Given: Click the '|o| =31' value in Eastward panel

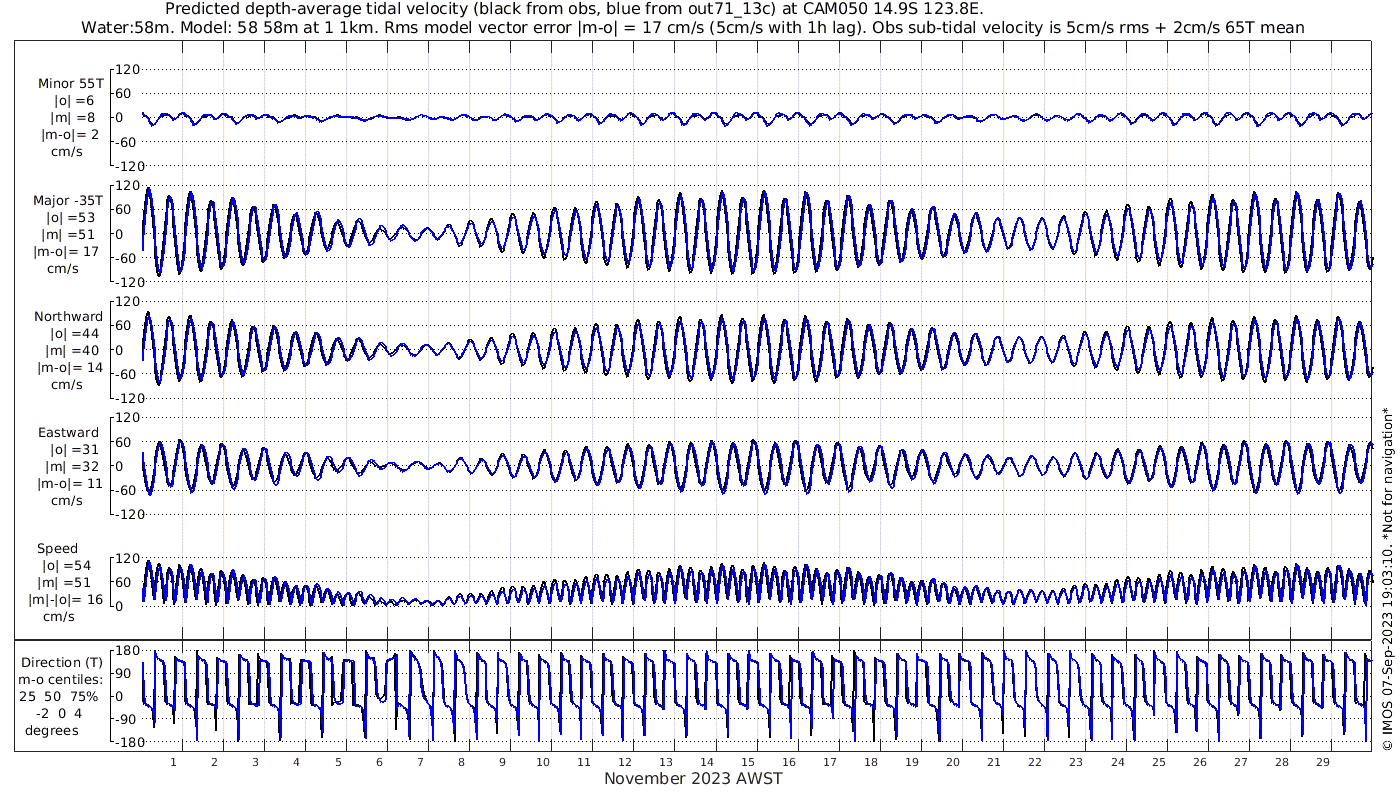Looking at the screenshot, I should pyautogui.click(x=74, y=450).
